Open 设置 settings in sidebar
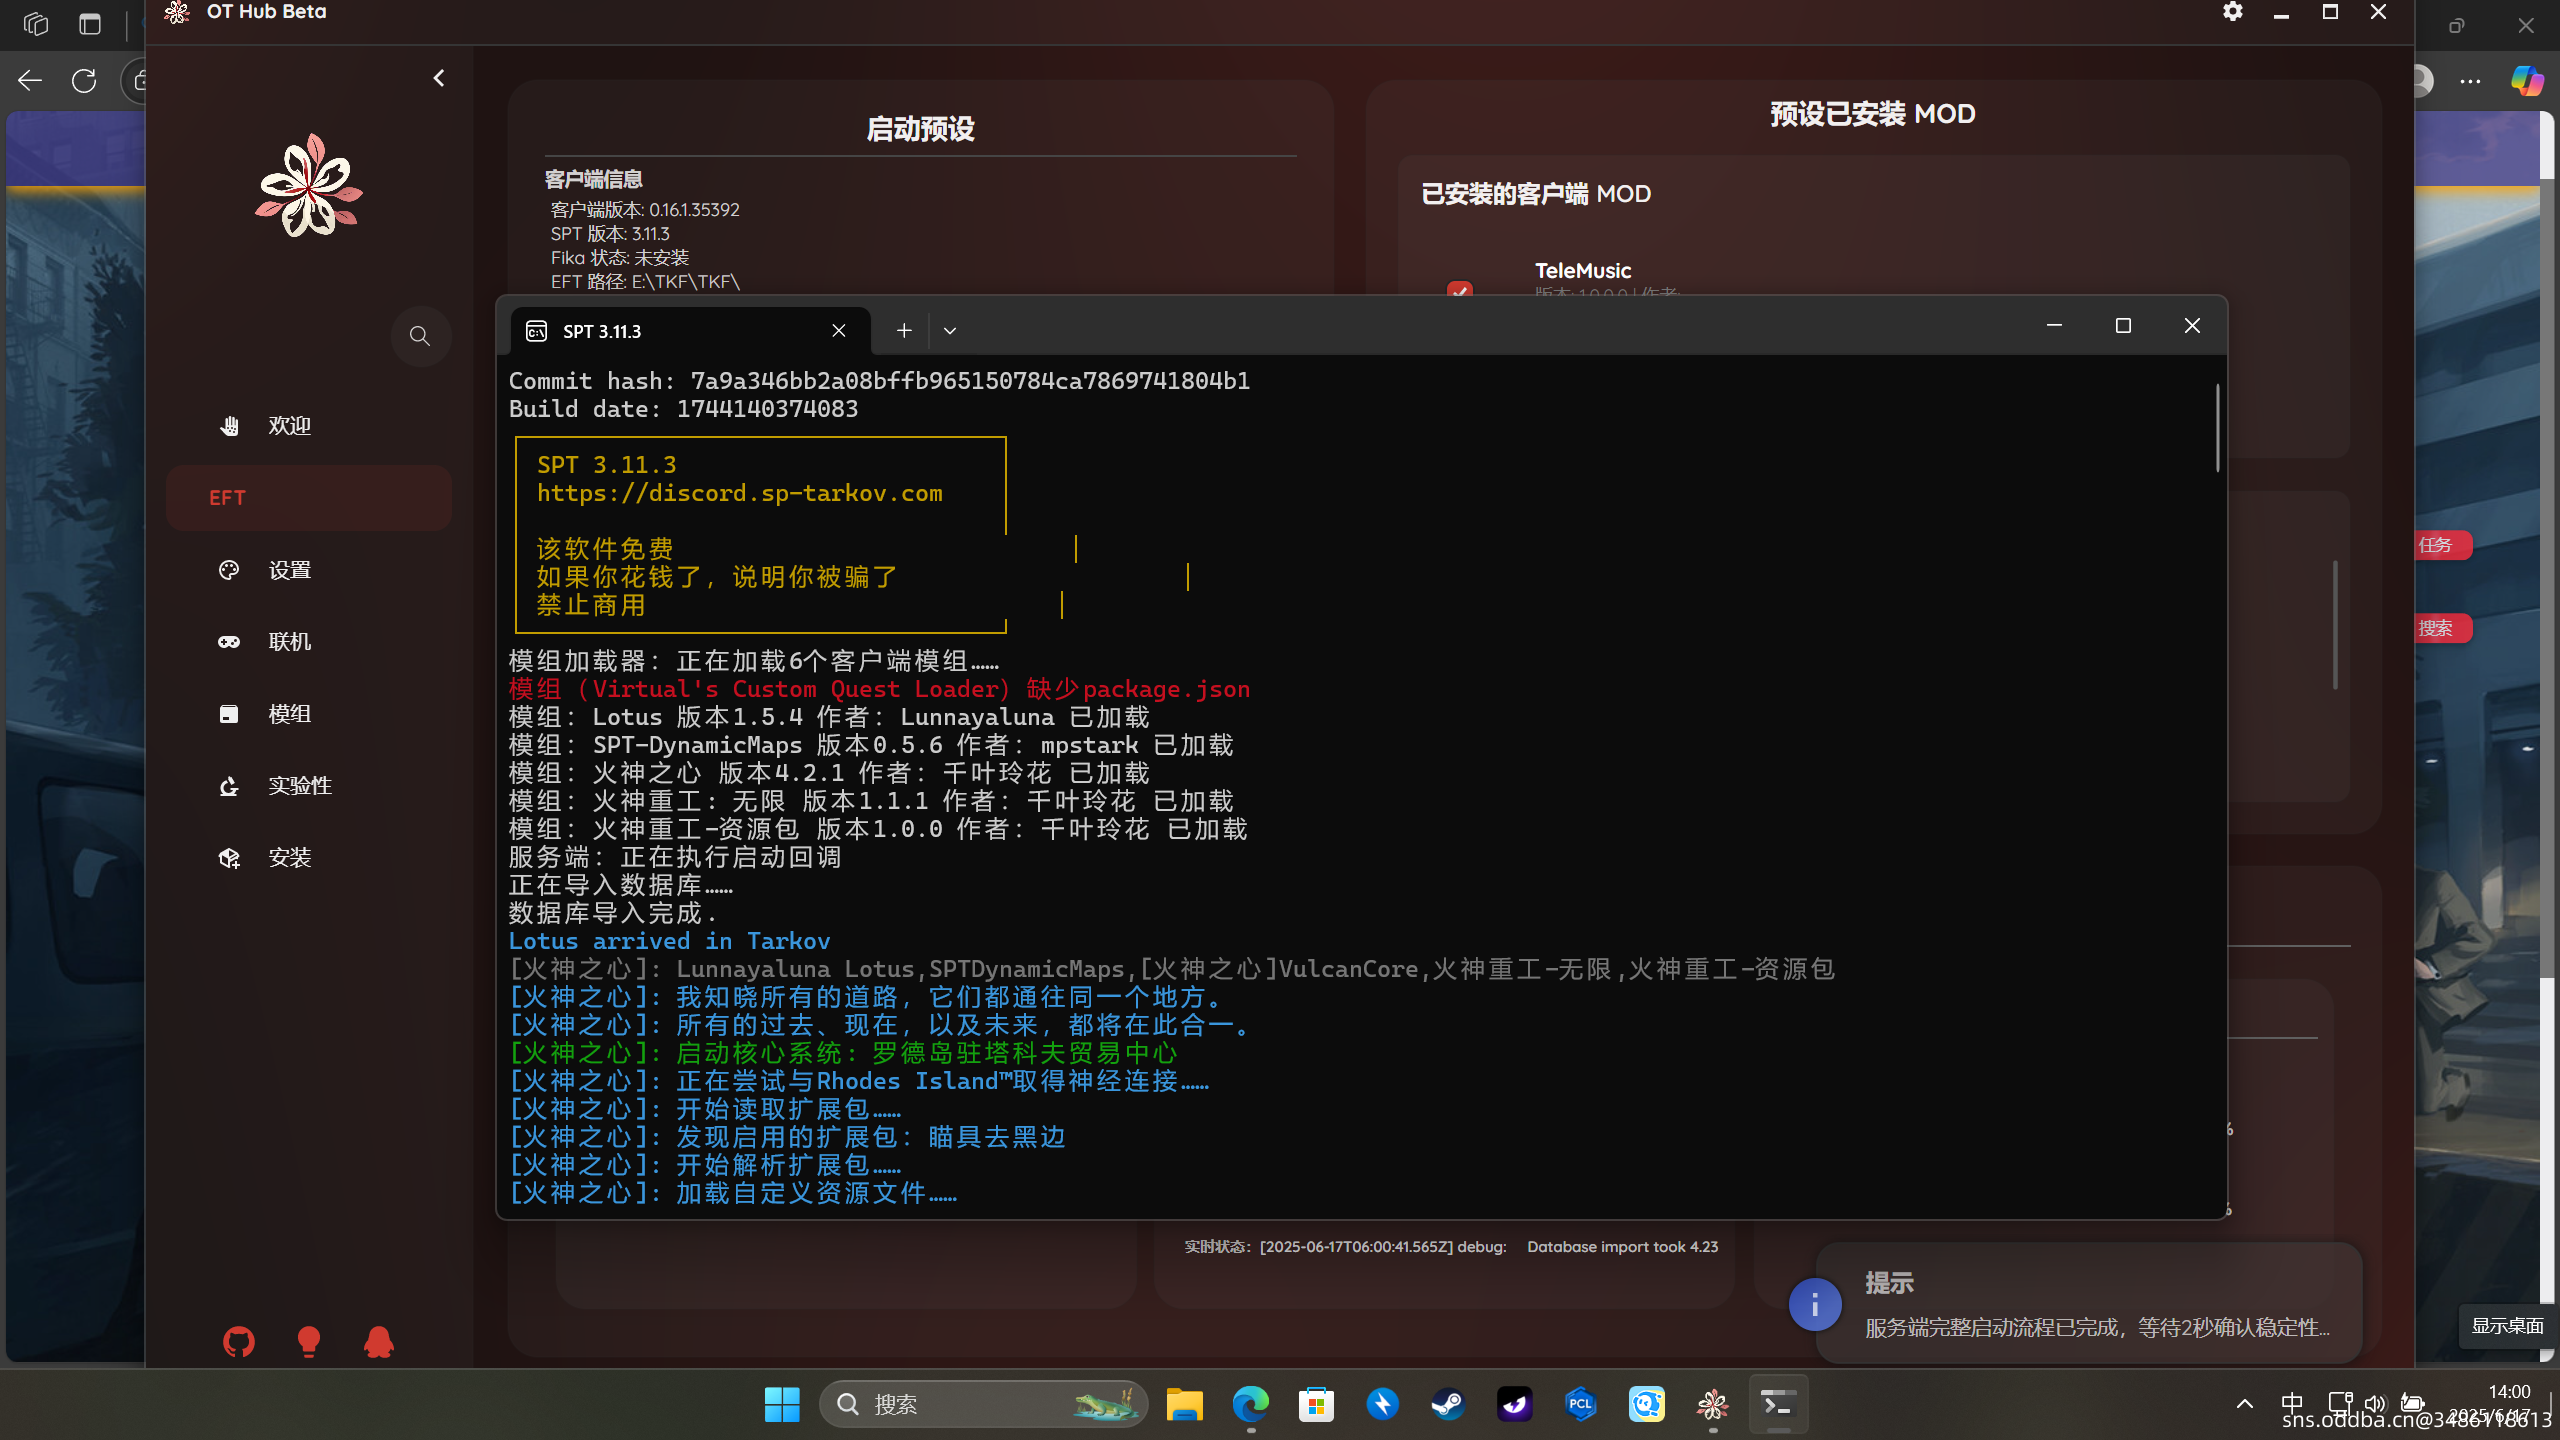Screen dimensions: 2560x1440 [308, 570]
